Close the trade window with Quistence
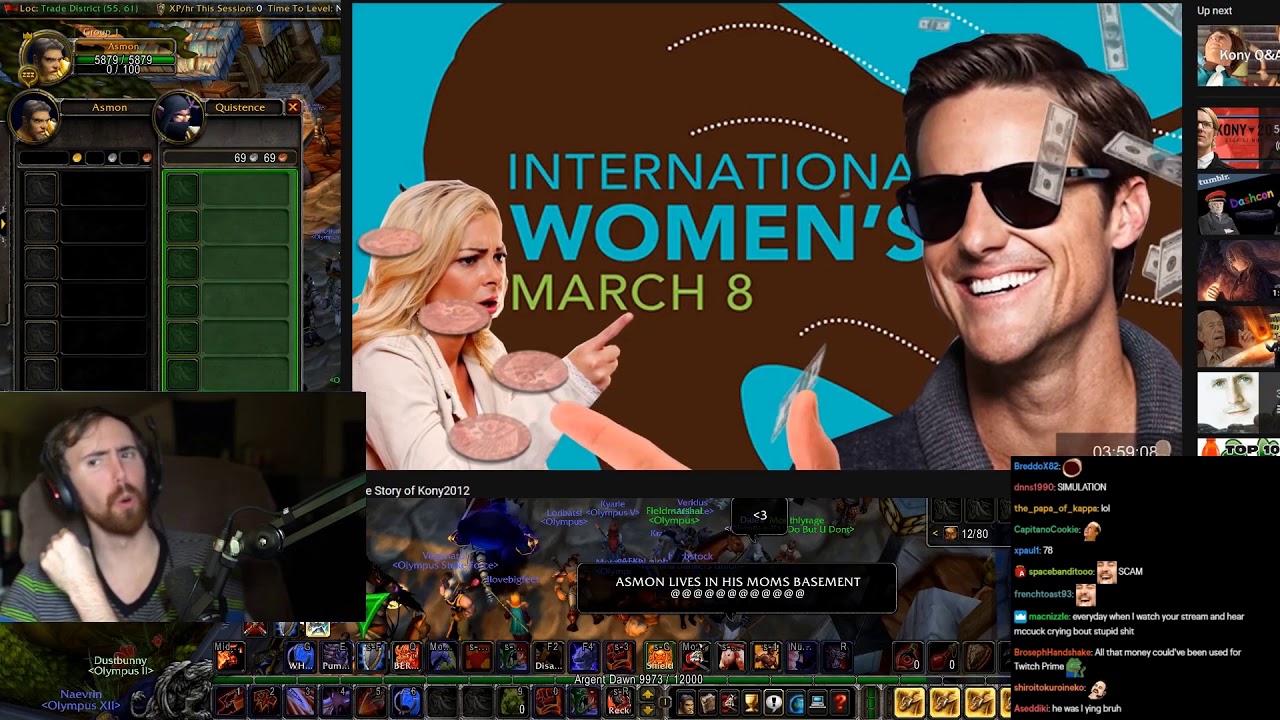1280x720 pixels. (x=293, y=107)
